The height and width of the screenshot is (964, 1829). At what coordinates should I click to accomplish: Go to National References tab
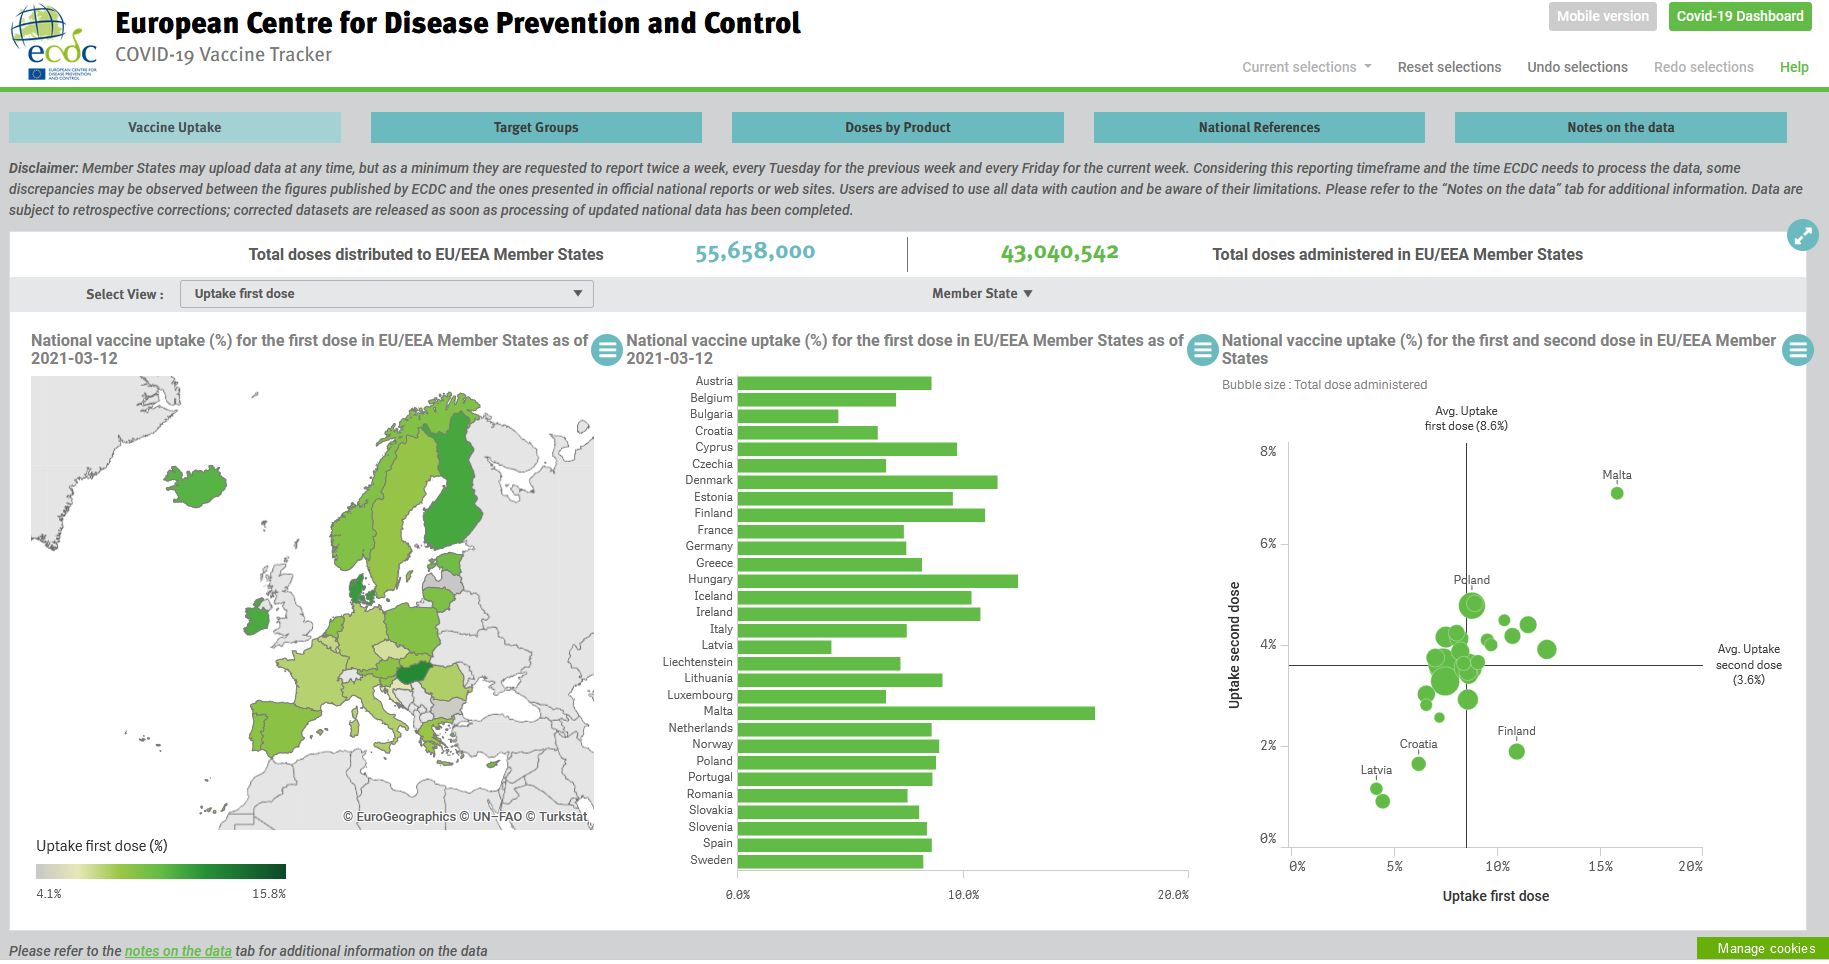pos(1259,127)
